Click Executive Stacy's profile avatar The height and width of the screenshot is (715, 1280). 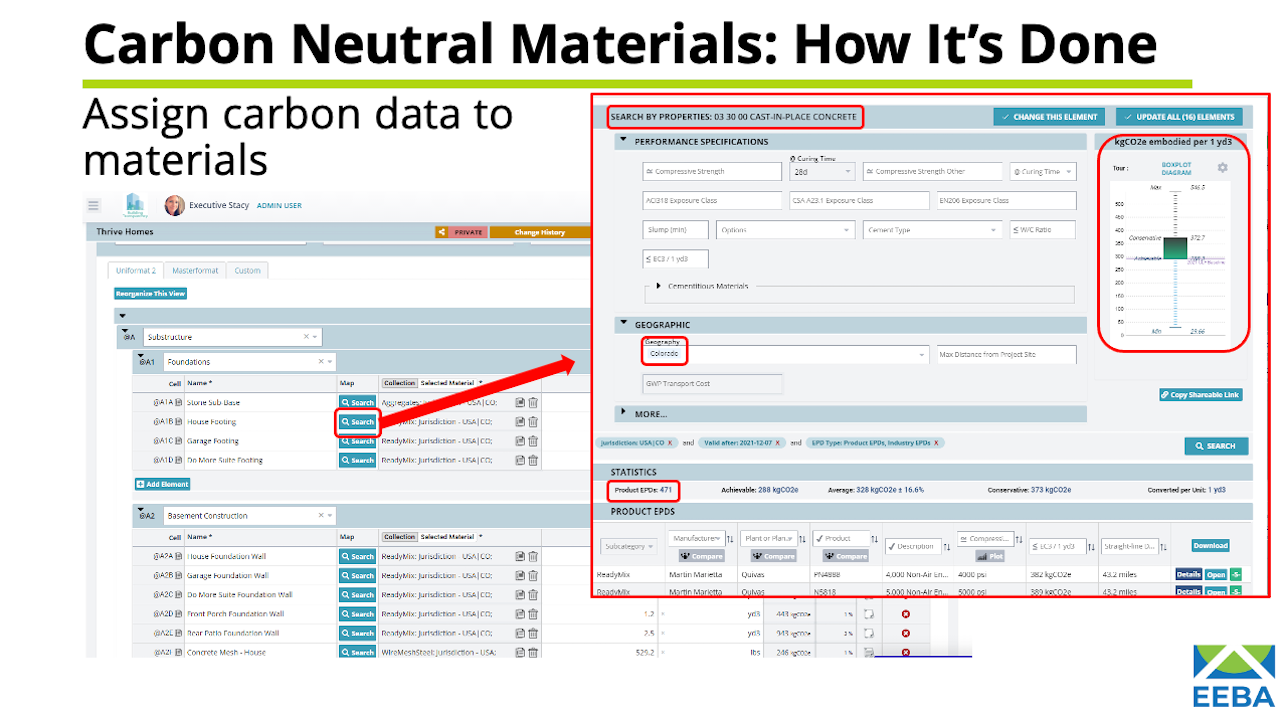tap(175, 205)
